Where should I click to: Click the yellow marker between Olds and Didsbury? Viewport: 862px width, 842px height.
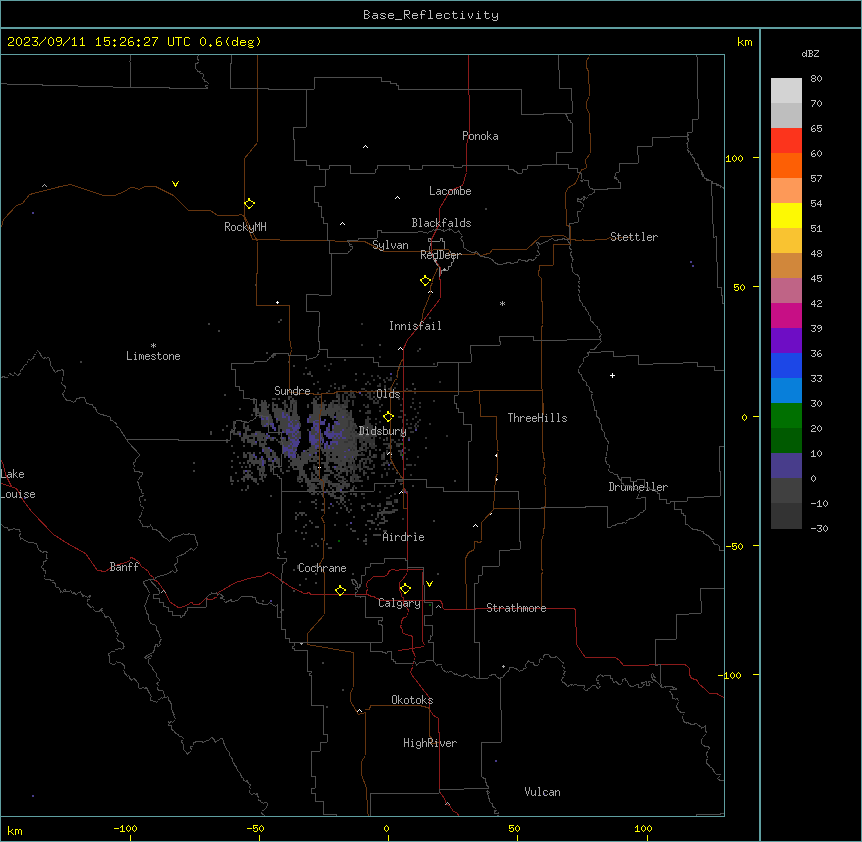pos(388,417)
